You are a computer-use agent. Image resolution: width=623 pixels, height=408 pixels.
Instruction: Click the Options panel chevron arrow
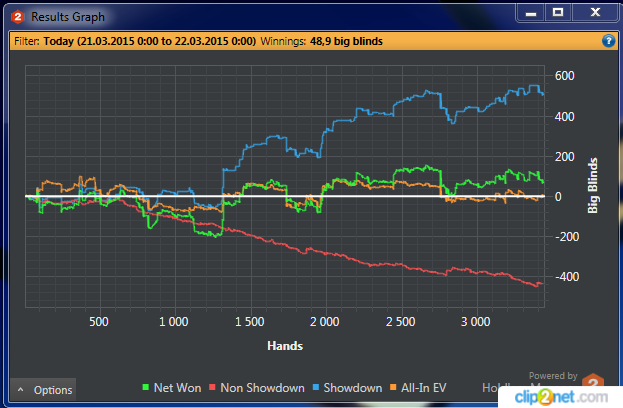point(21,390)
